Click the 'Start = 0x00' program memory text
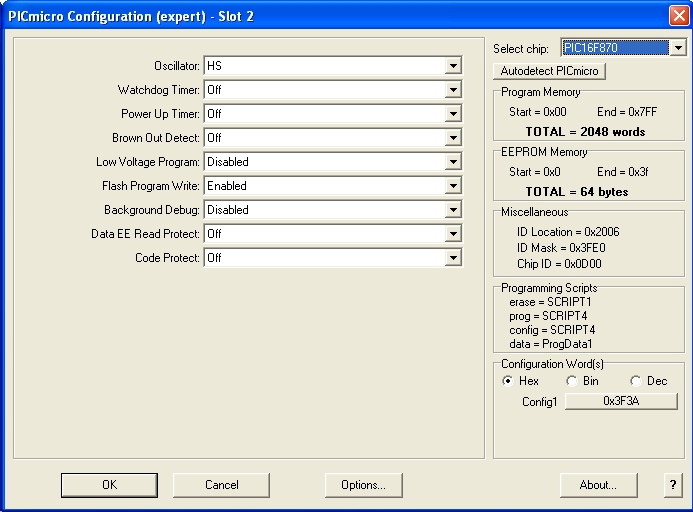693x512 pixels. (538, 112)
